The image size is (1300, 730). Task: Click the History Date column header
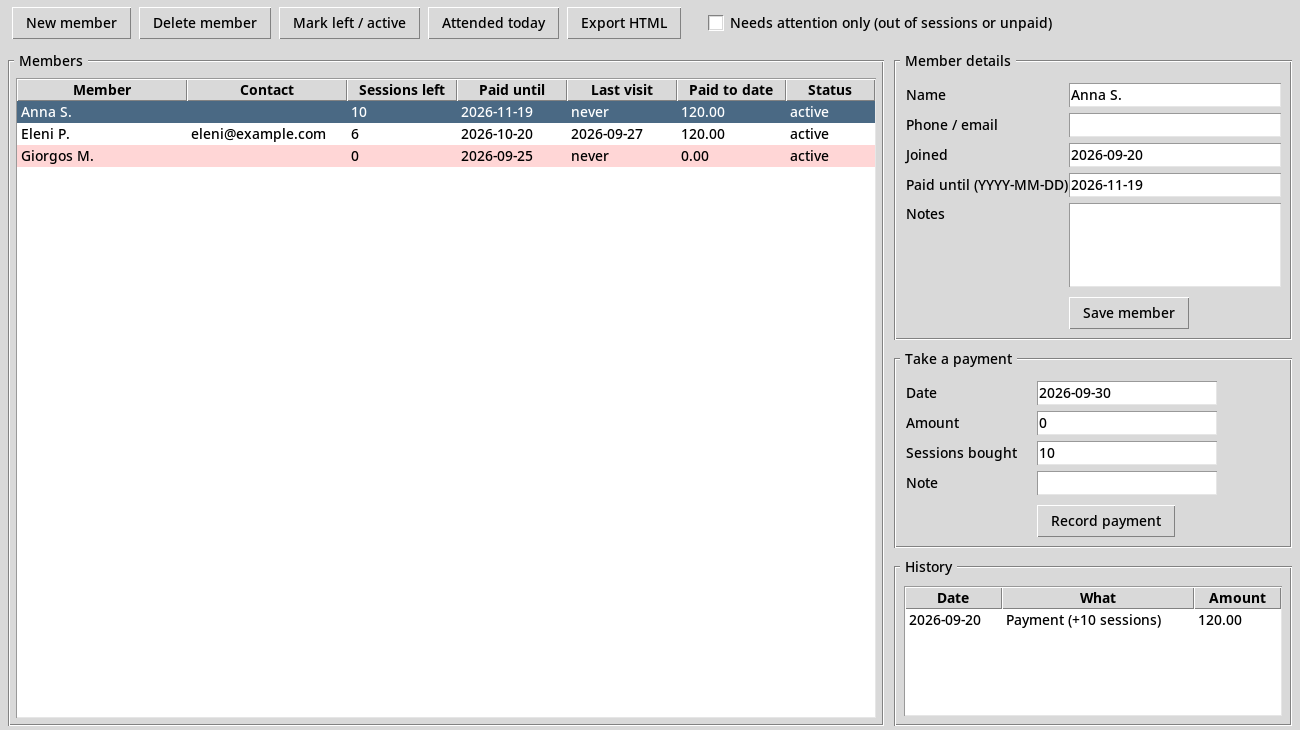coord(953,598)
